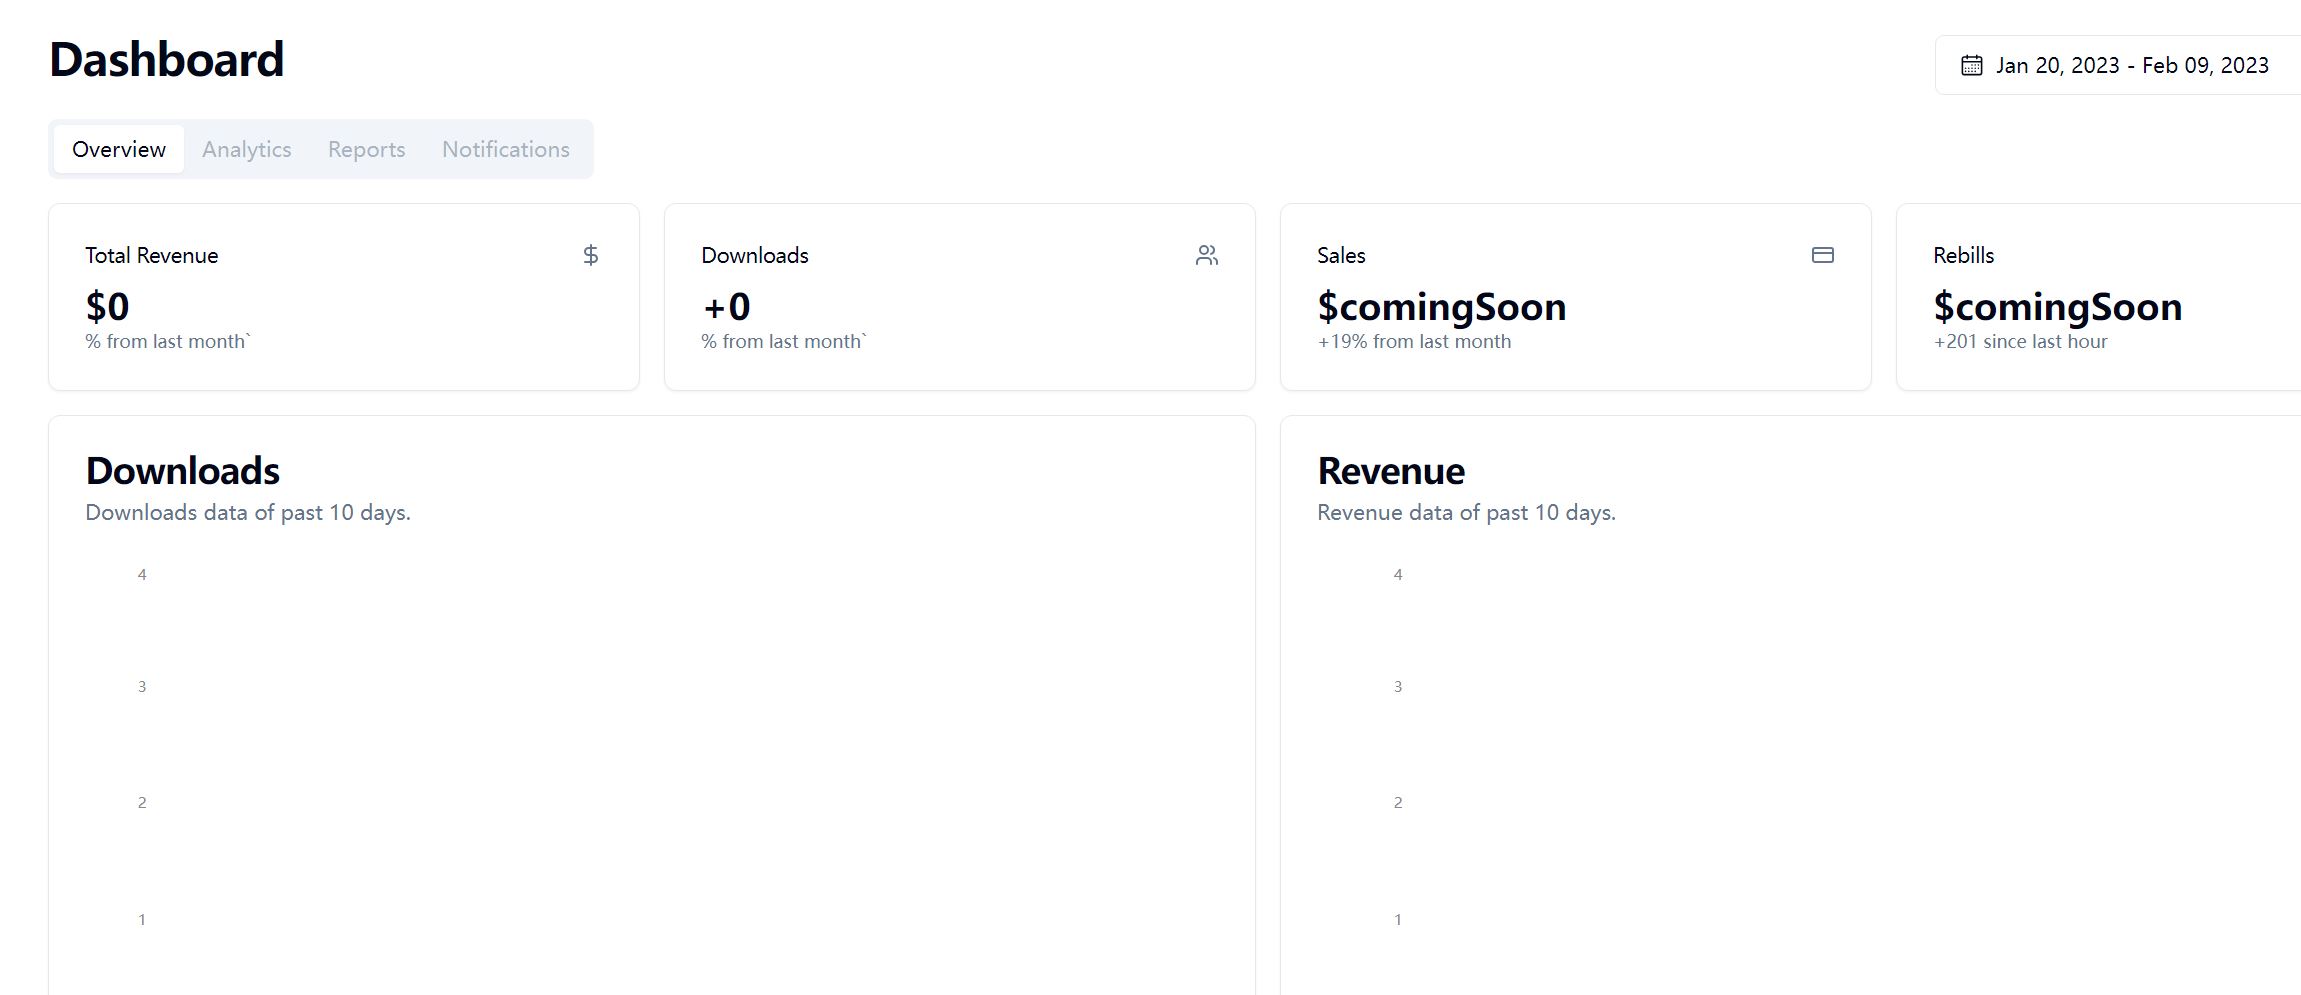
Task: Click '% from last month' under +0
Action: click(x=784, y=341)
